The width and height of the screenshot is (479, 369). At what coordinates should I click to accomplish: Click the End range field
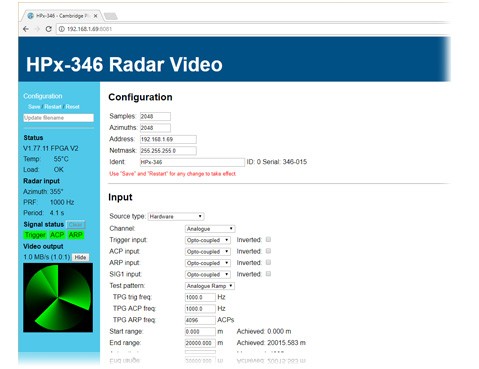pos(200,343)
